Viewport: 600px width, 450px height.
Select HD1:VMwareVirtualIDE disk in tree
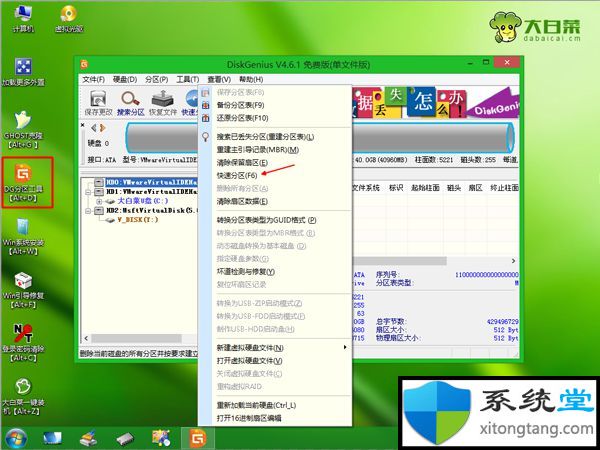tap(152, 191)
